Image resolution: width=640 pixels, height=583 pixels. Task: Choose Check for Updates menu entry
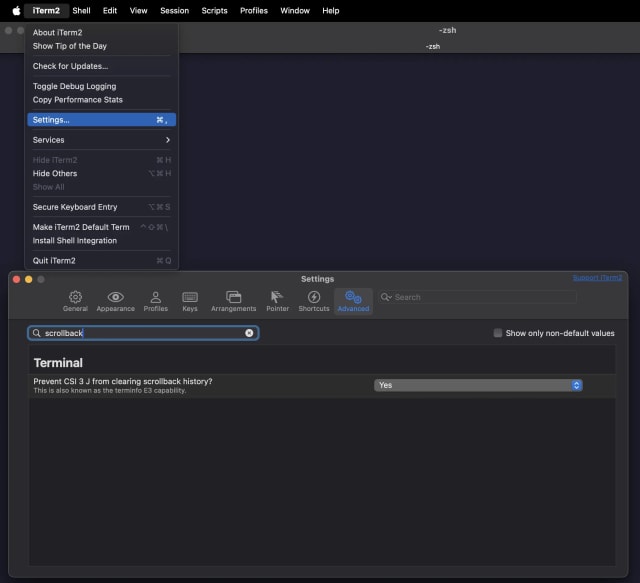click(x=102, y=66)
